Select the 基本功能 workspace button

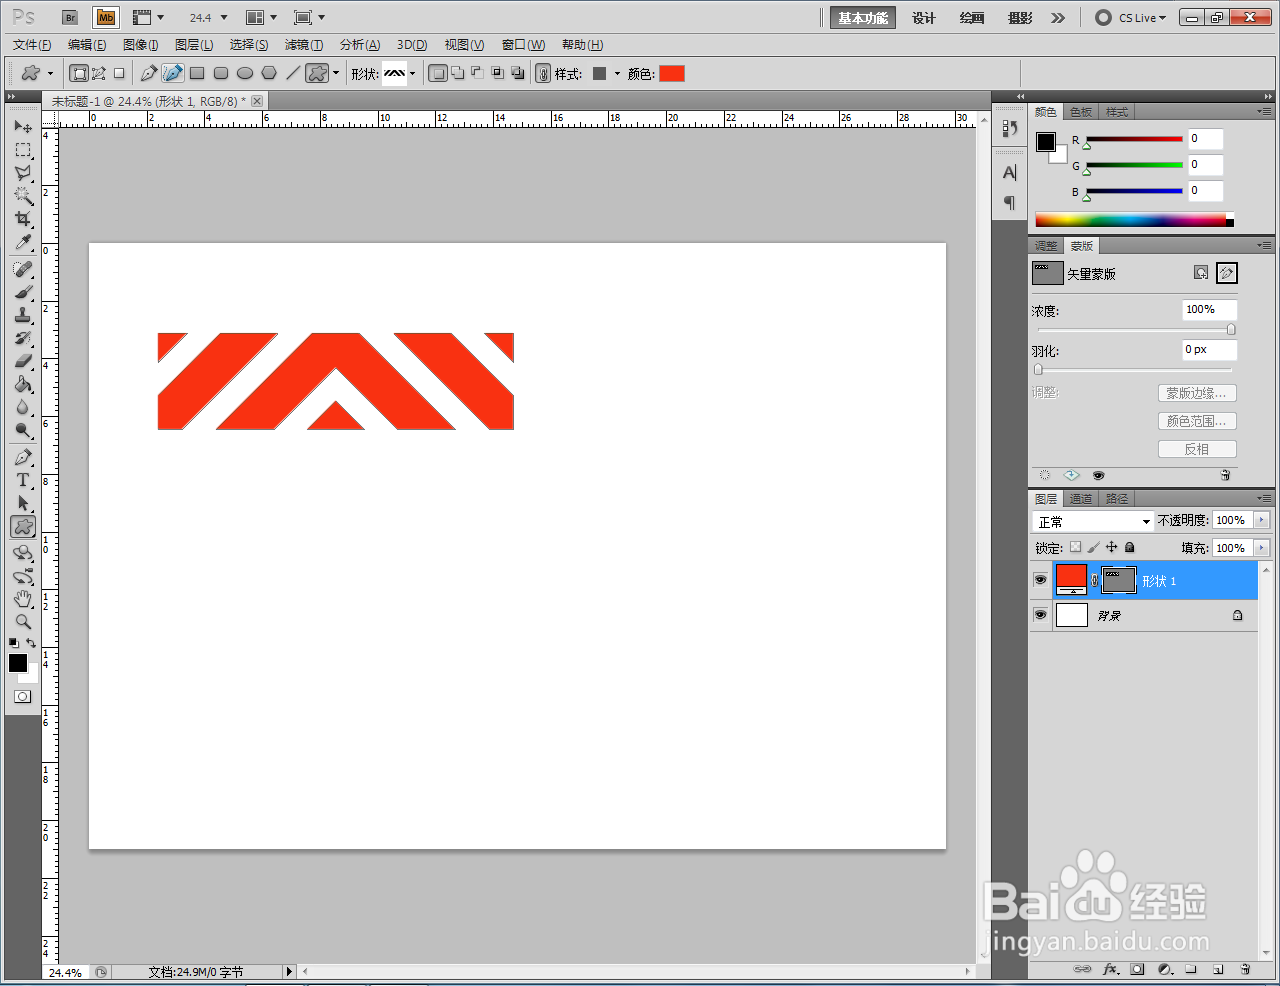[x=863, y=18]
